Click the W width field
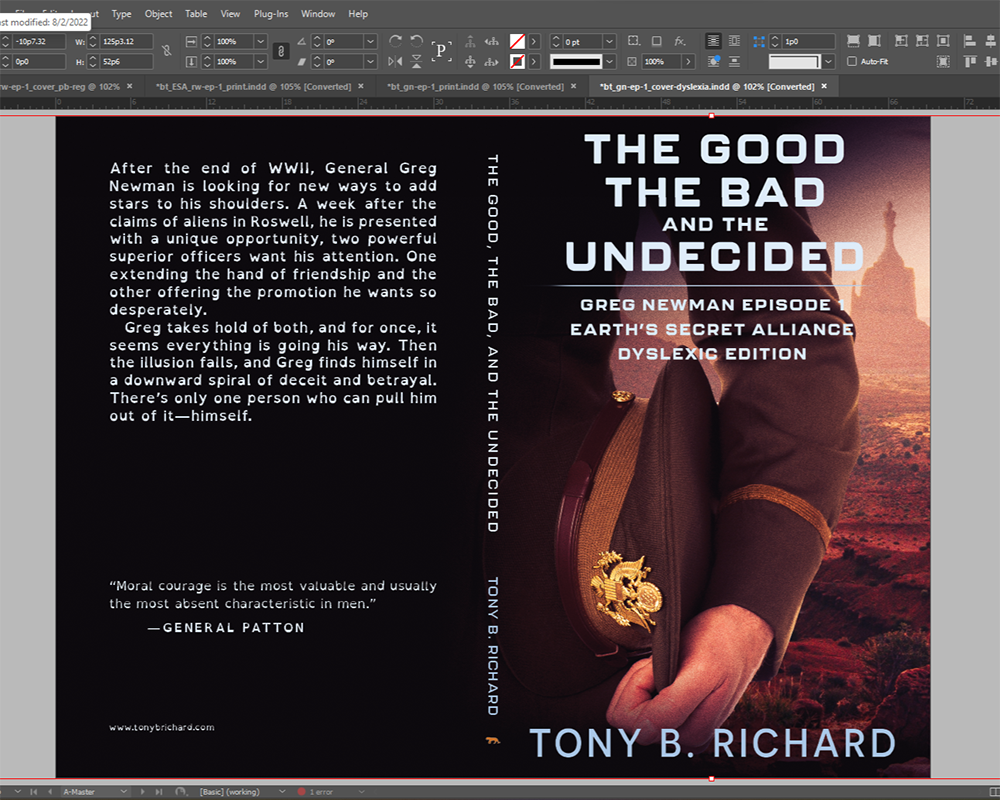This screenshot has width=1000, height=800. [125, 41]
